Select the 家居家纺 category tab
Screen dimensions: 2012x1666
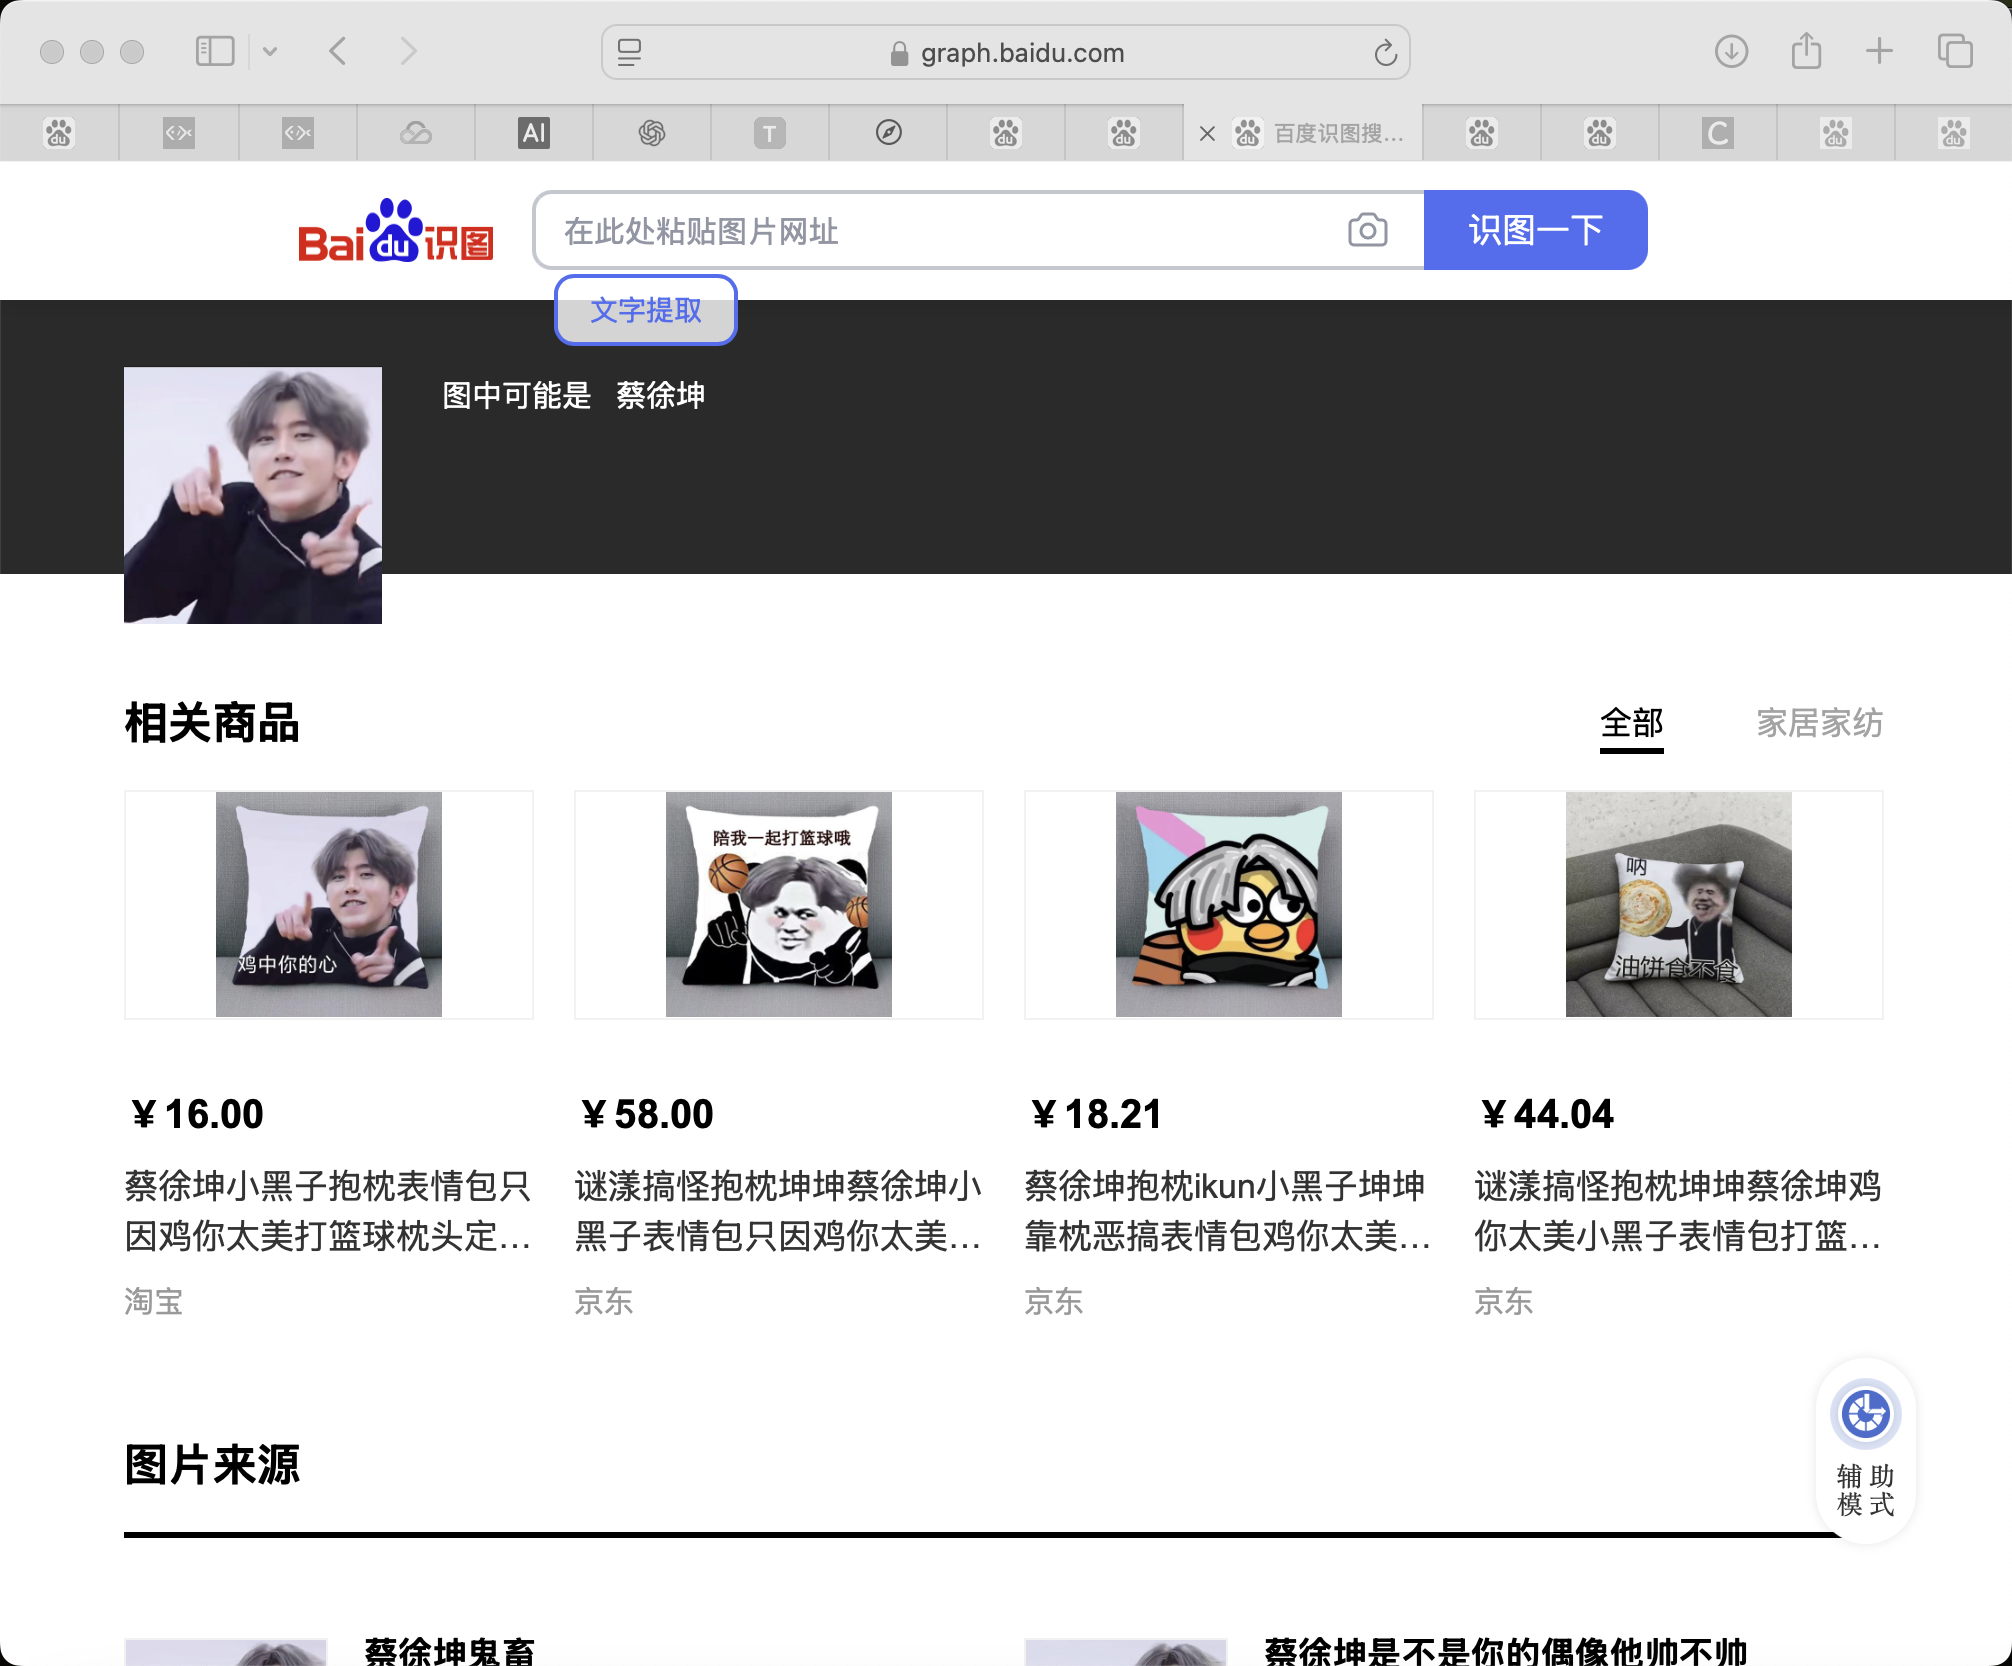[x=1819, y=723]
